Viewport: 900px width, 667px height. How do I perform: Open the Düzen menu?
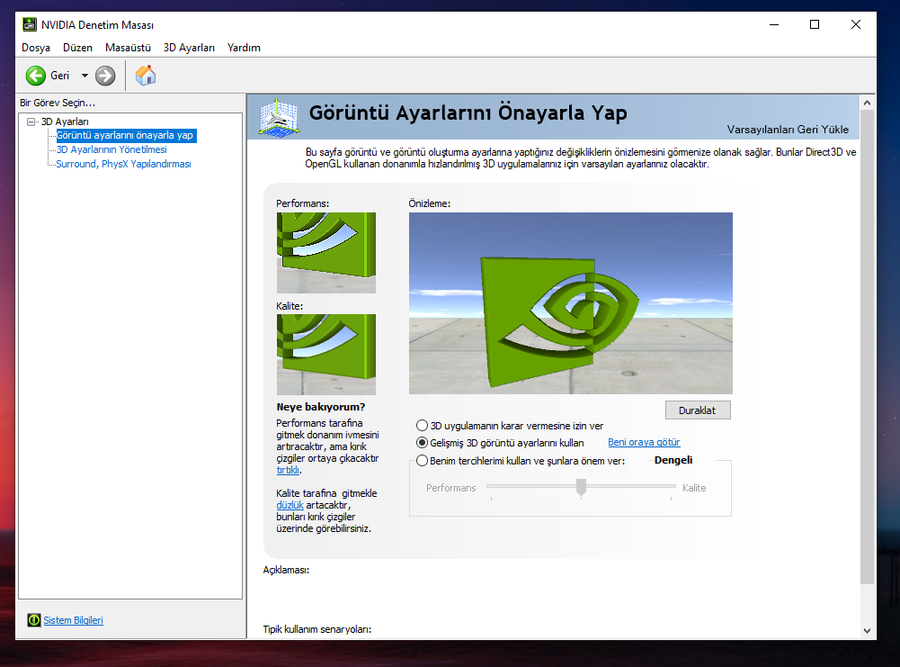coord(77,48)
